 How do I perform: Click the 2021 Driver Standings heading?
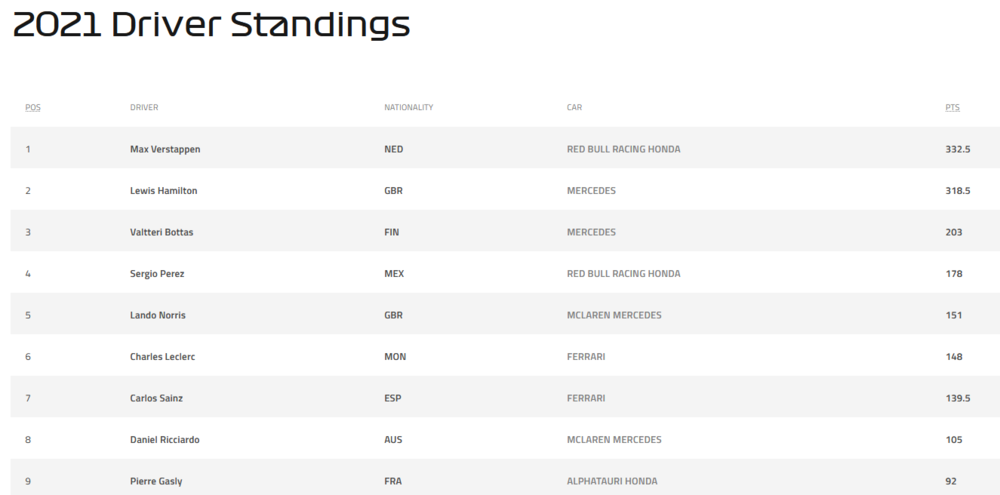pos(211,25)
